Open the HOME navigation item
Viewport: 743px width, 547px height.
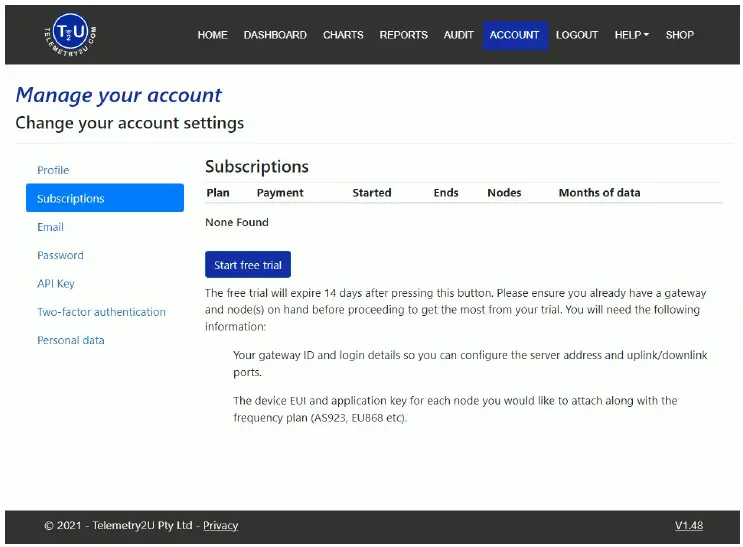[x=212, y=35]
